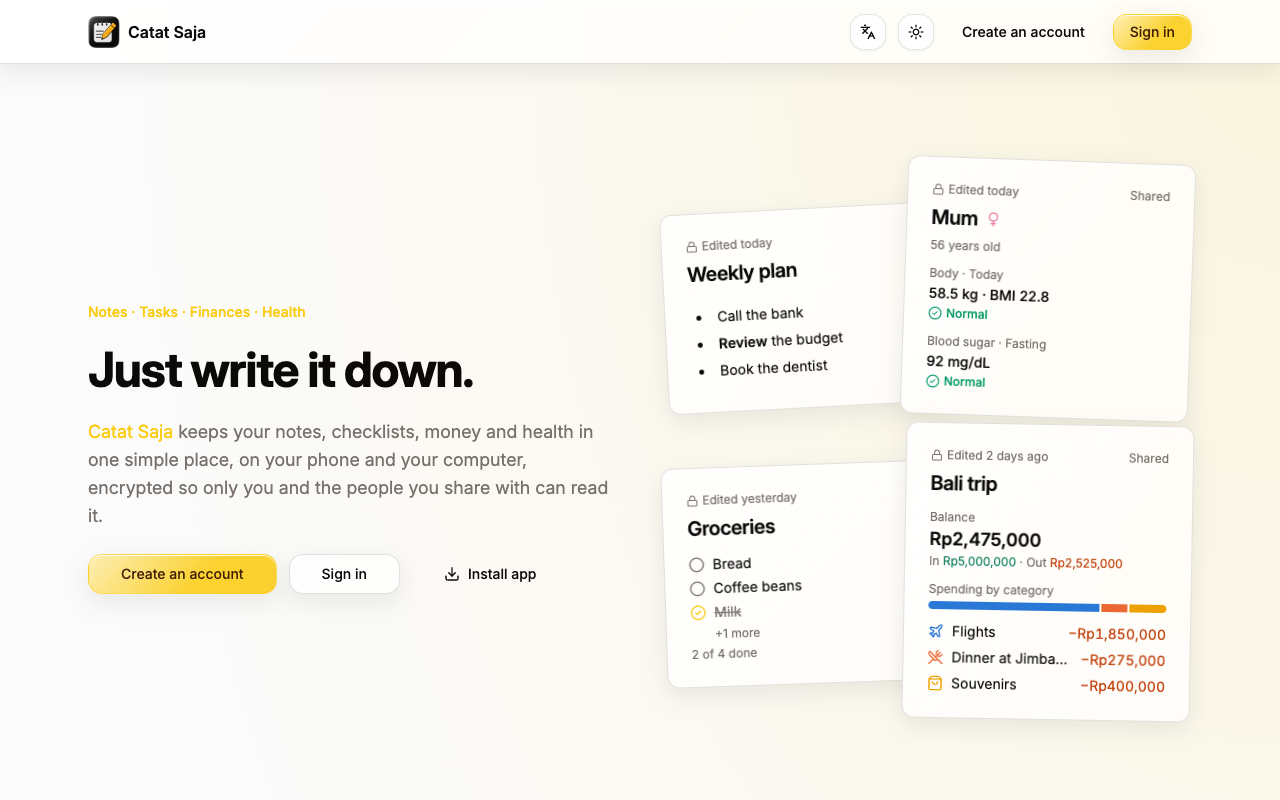
Task: Click 'Edited 2 days ago' on Bali trip card
Action: (x=997, y=455)
